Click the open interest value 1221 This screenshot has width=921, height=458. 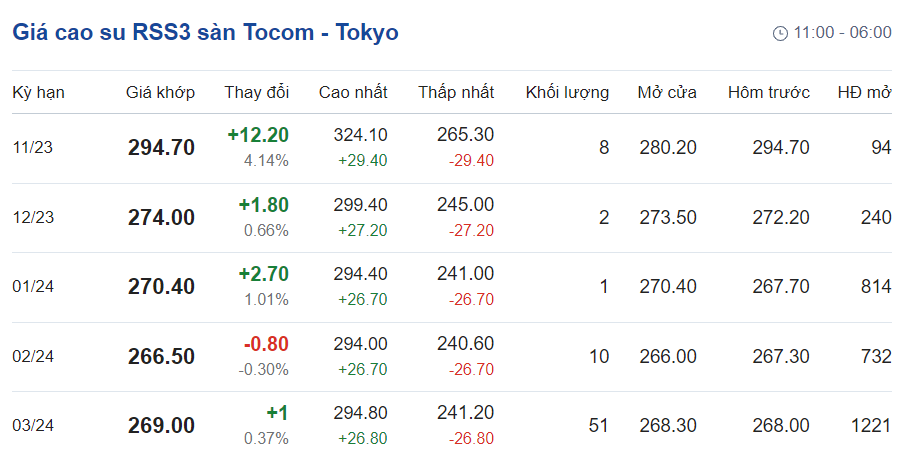click(870, 426)
